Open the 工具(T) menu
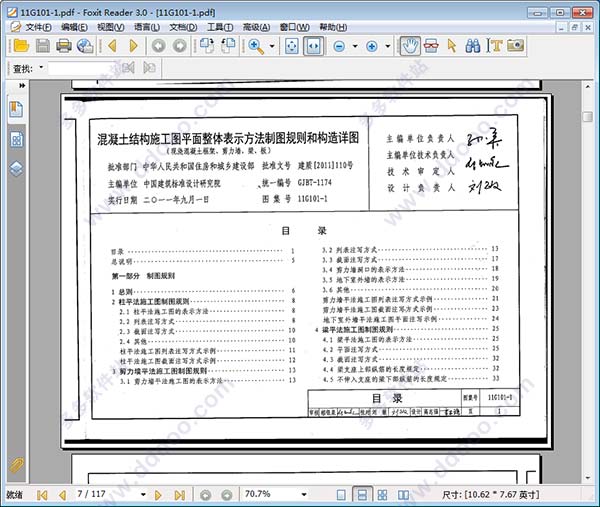 [x=220, y=27]
